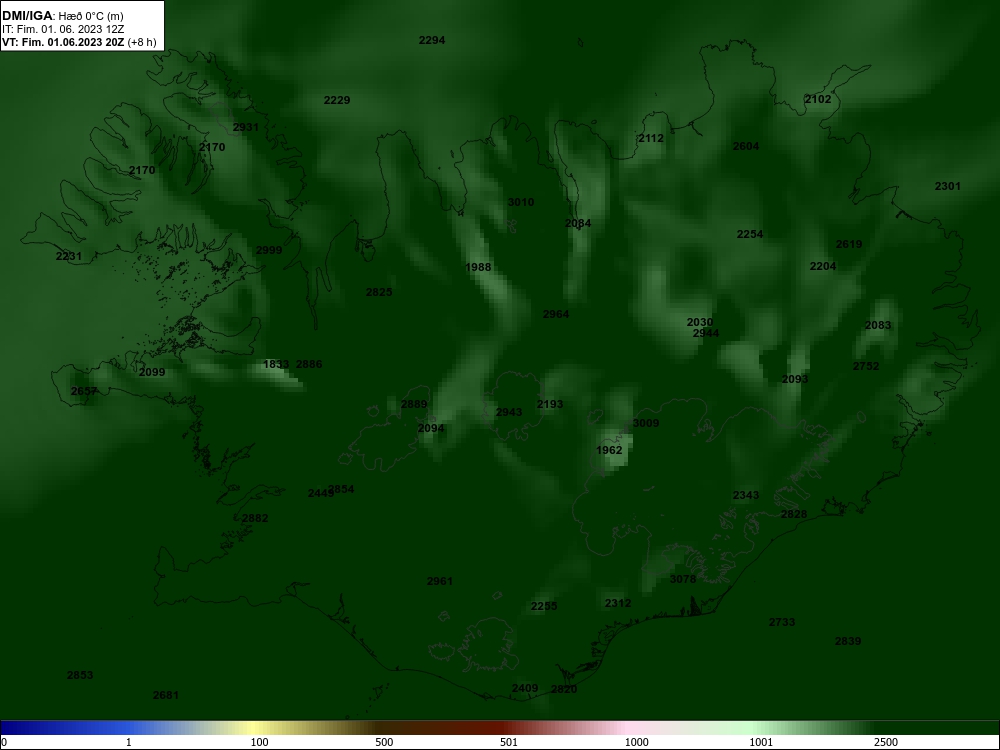This screenshot has width=1000, height=750.
Task: Select the legend tick label 2500
Action: tap(886, 742)
